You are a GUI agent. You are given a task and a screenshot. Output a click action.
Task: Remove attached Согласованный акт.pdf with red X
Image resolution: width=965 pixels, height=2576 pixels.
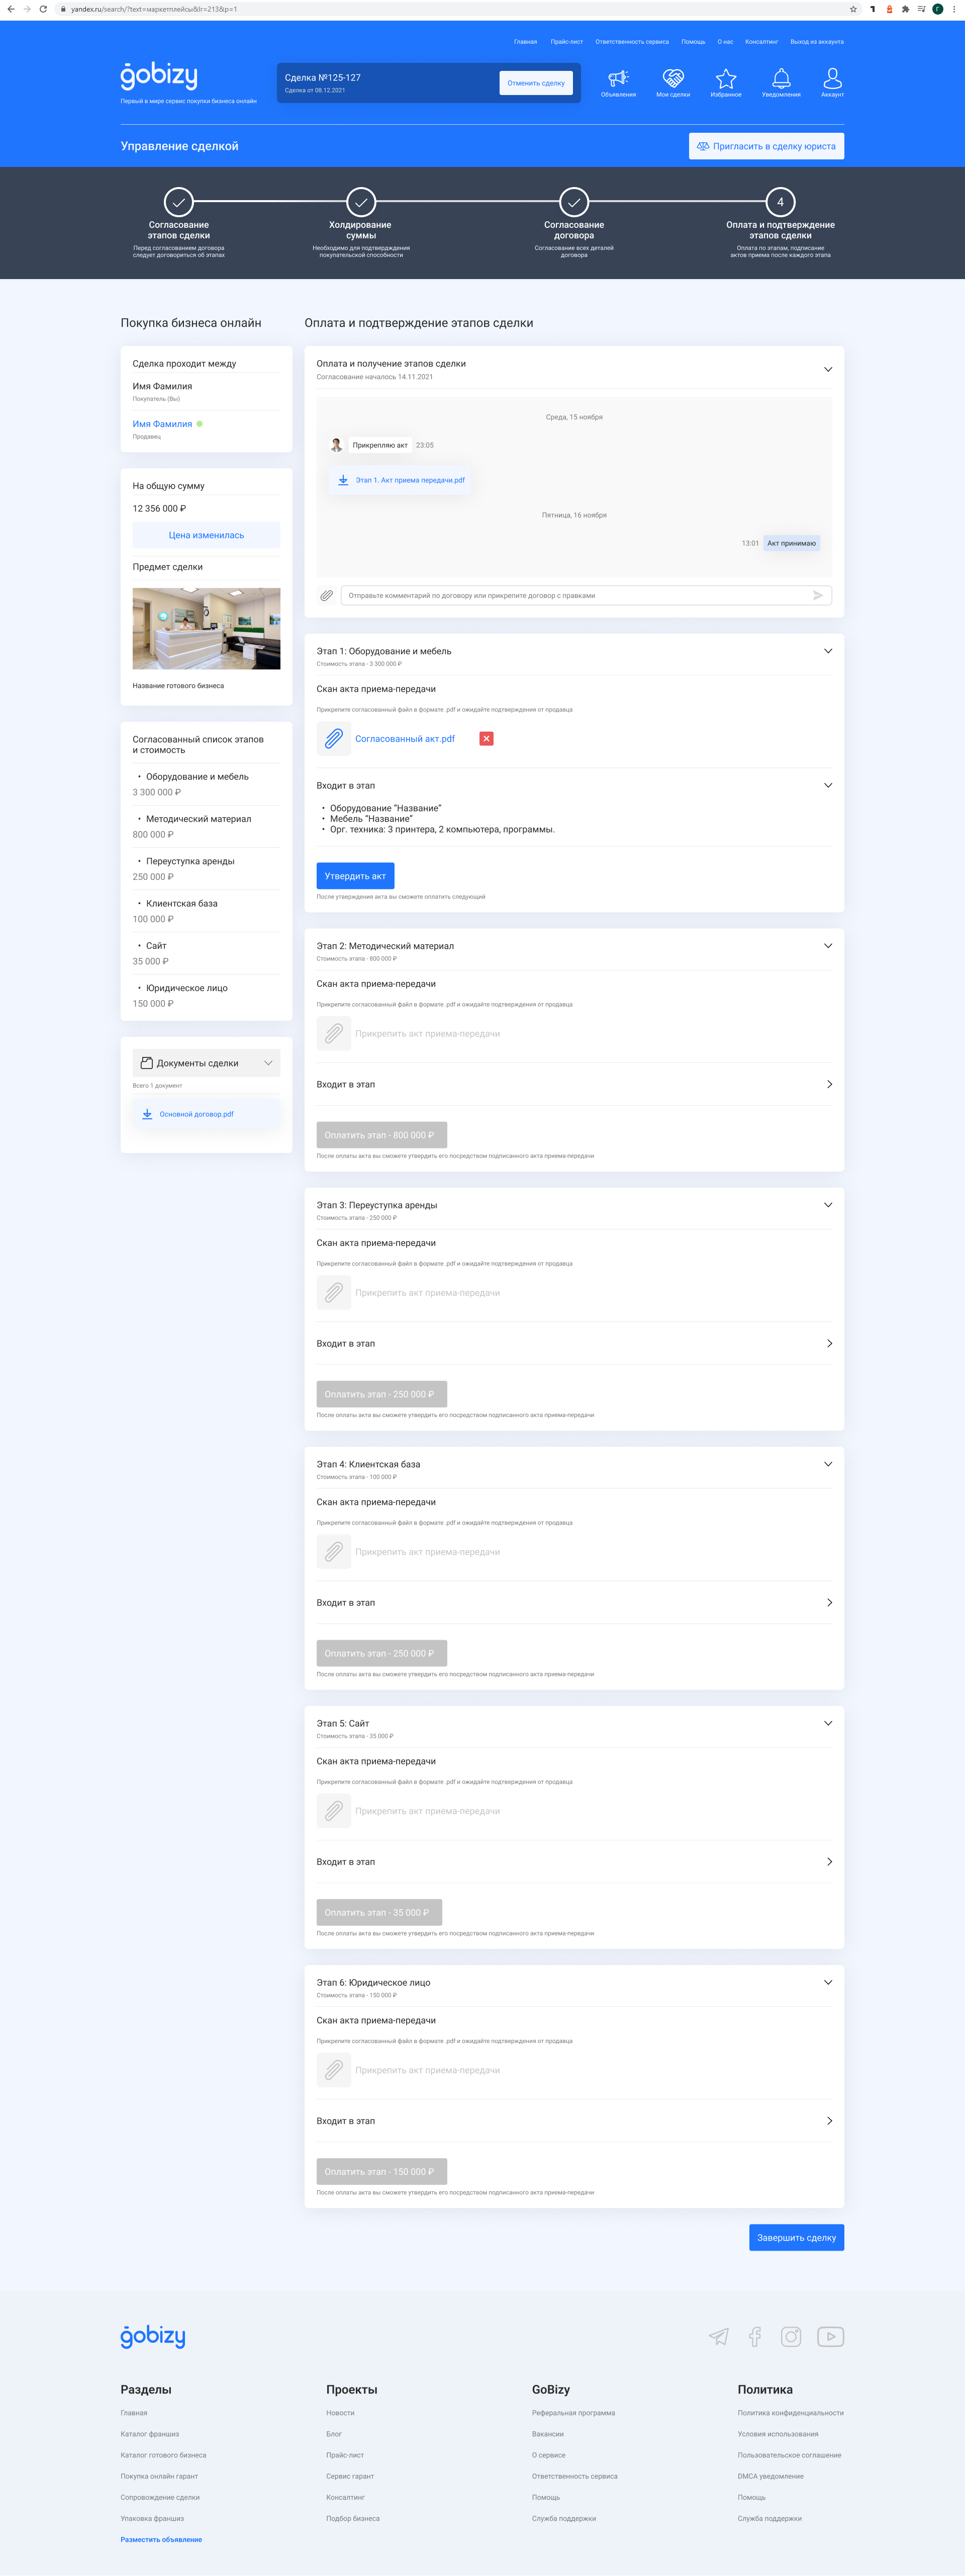pyautogui.click(x=486, y=739)
